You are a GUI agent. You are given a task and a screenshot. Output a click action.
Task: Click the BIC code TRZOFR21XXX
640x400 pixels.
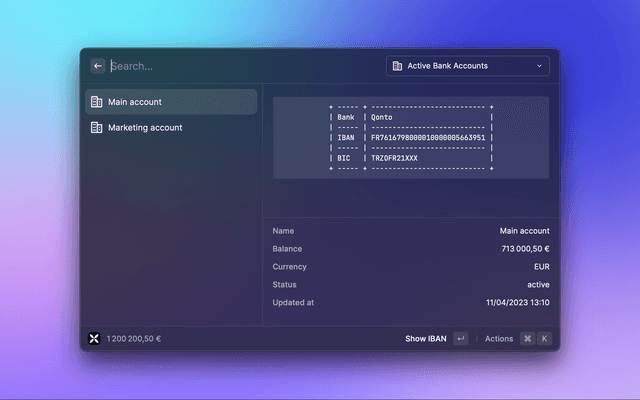pyautogui.click(x=395, y=158)
